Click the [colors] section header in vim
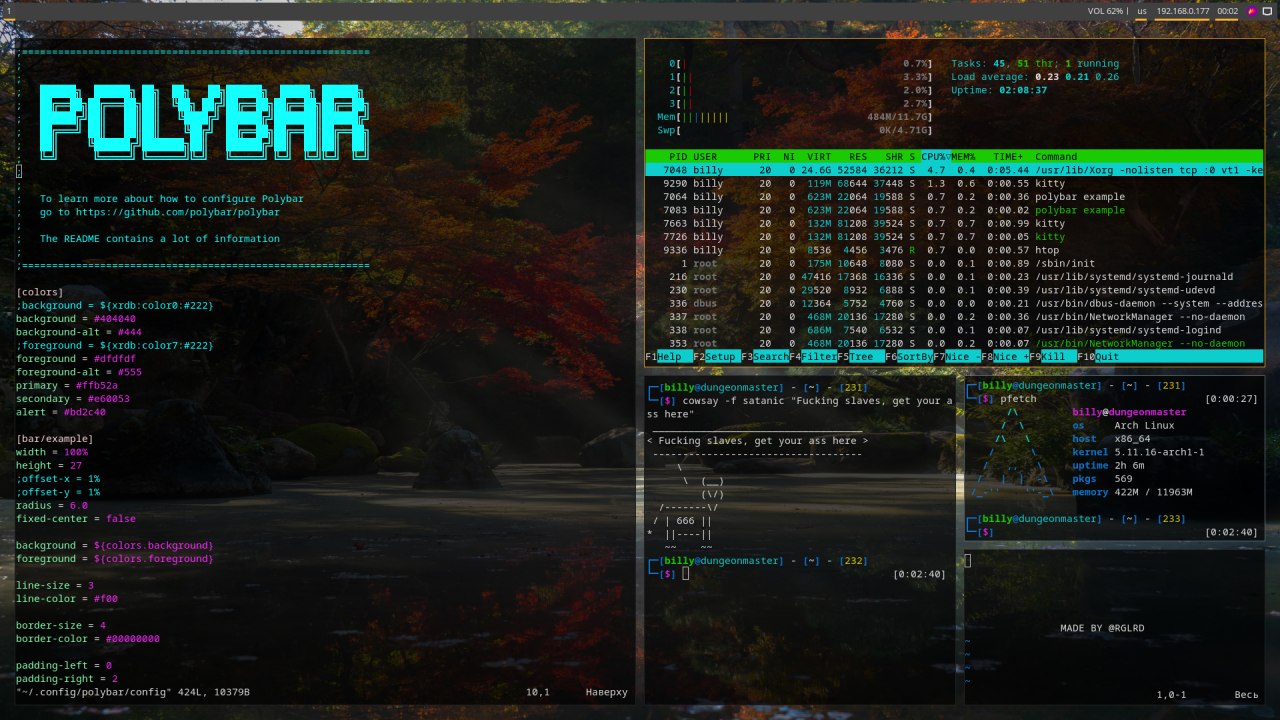The width and height of the screenshot is (1280, 720). click(x=40, y=292)
